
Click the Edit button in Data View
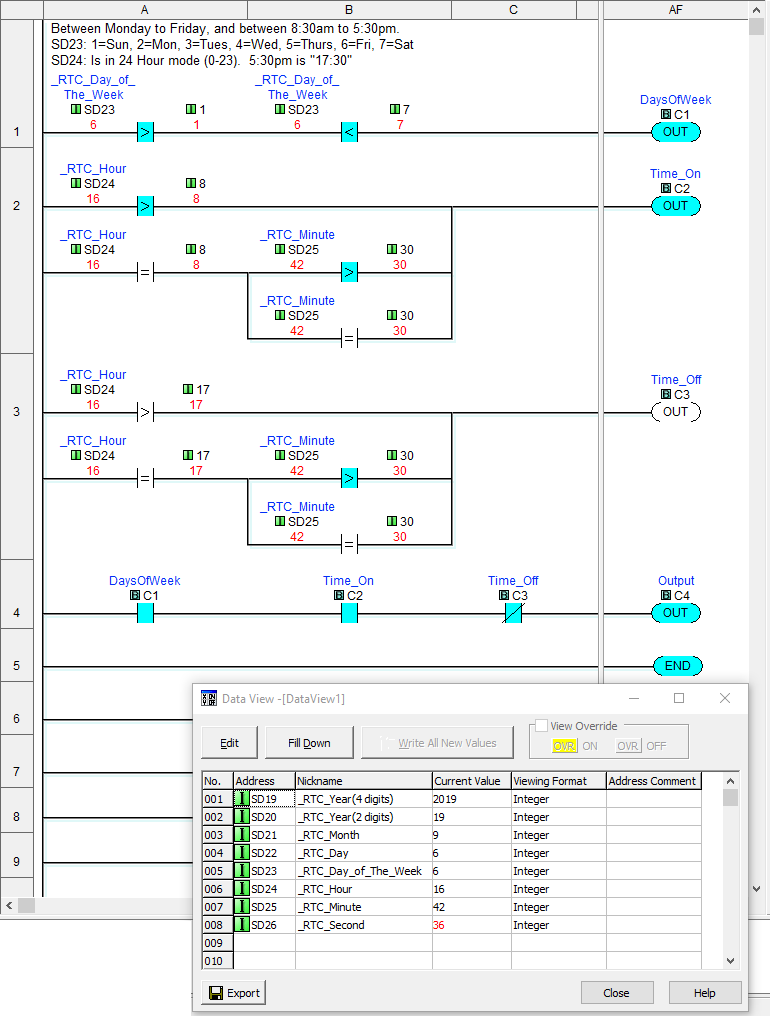tap(230, 743)
